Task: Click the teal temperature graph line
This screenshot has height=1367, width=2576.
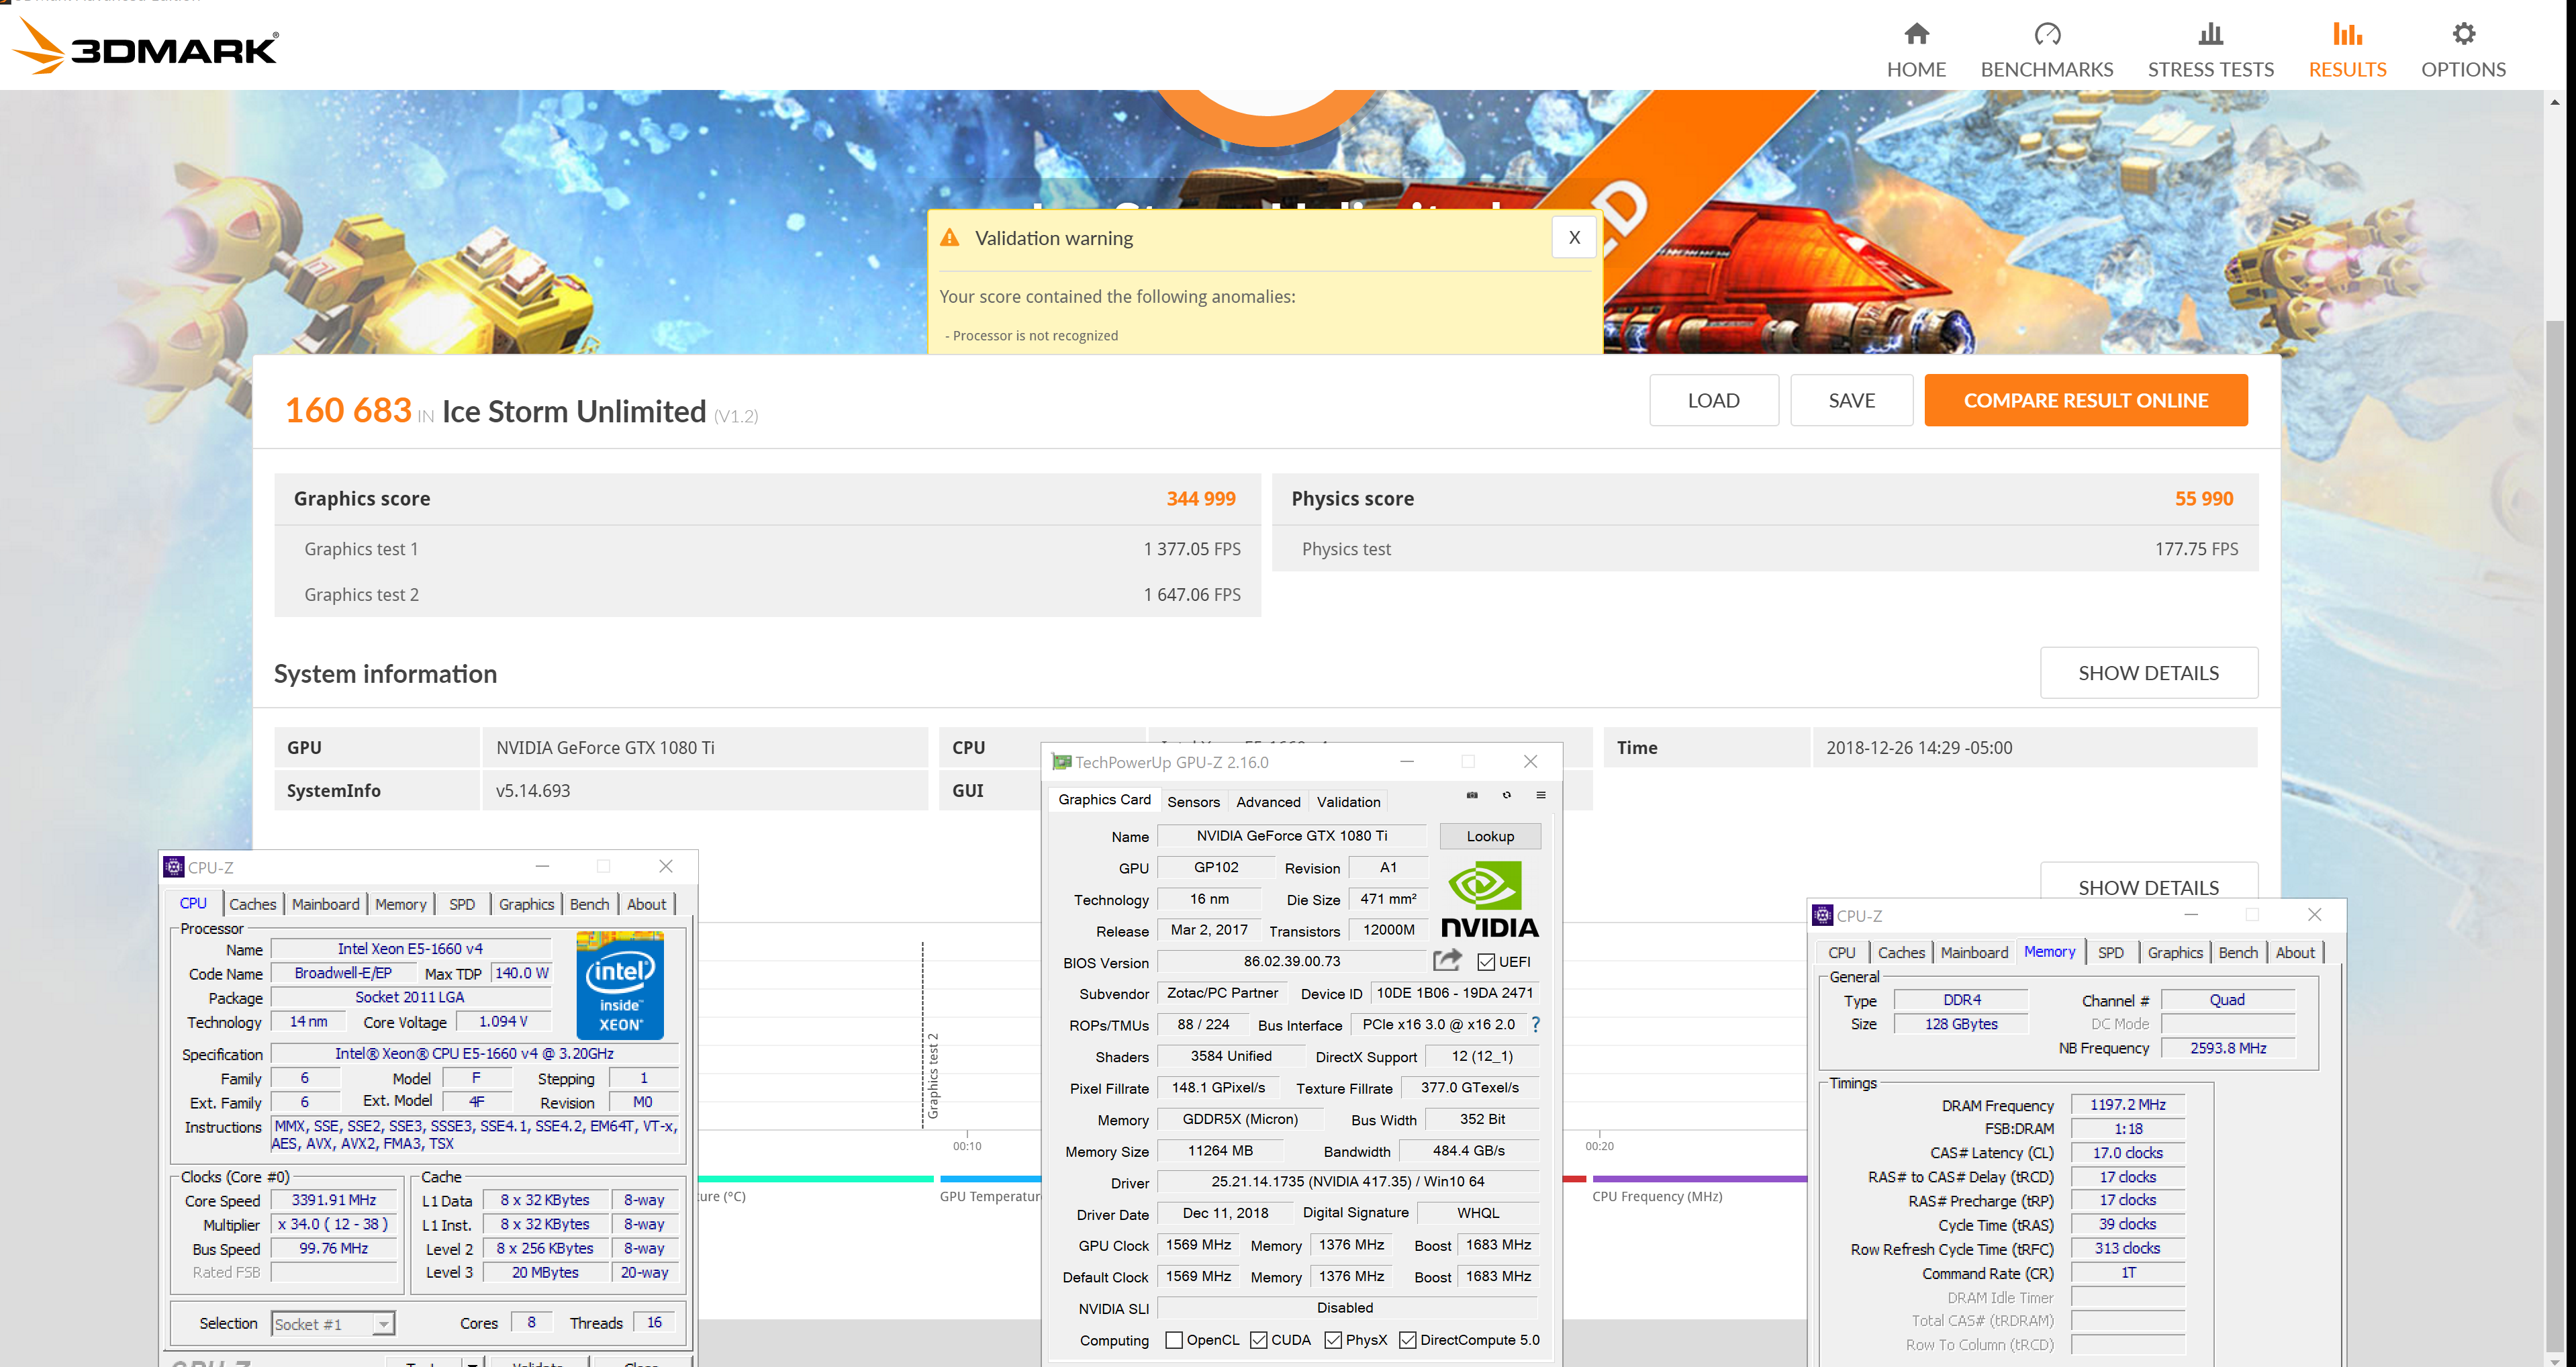Action: click(815, 1179)
